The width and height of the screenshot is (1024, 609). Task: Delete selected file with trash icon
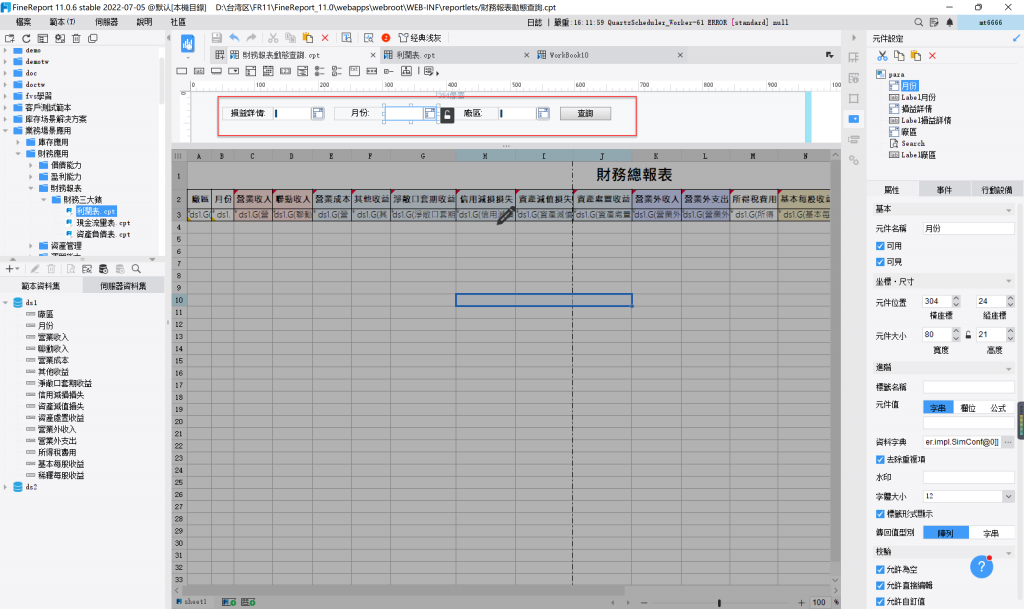point(76,39)
